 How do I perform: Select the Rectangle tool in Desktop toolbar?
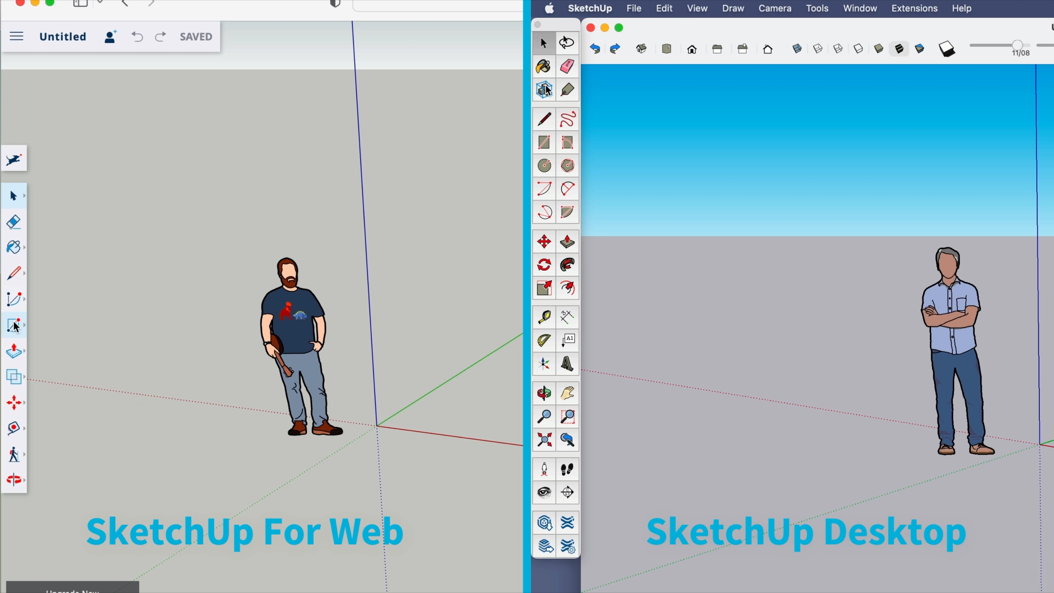(x=544, y=143)
